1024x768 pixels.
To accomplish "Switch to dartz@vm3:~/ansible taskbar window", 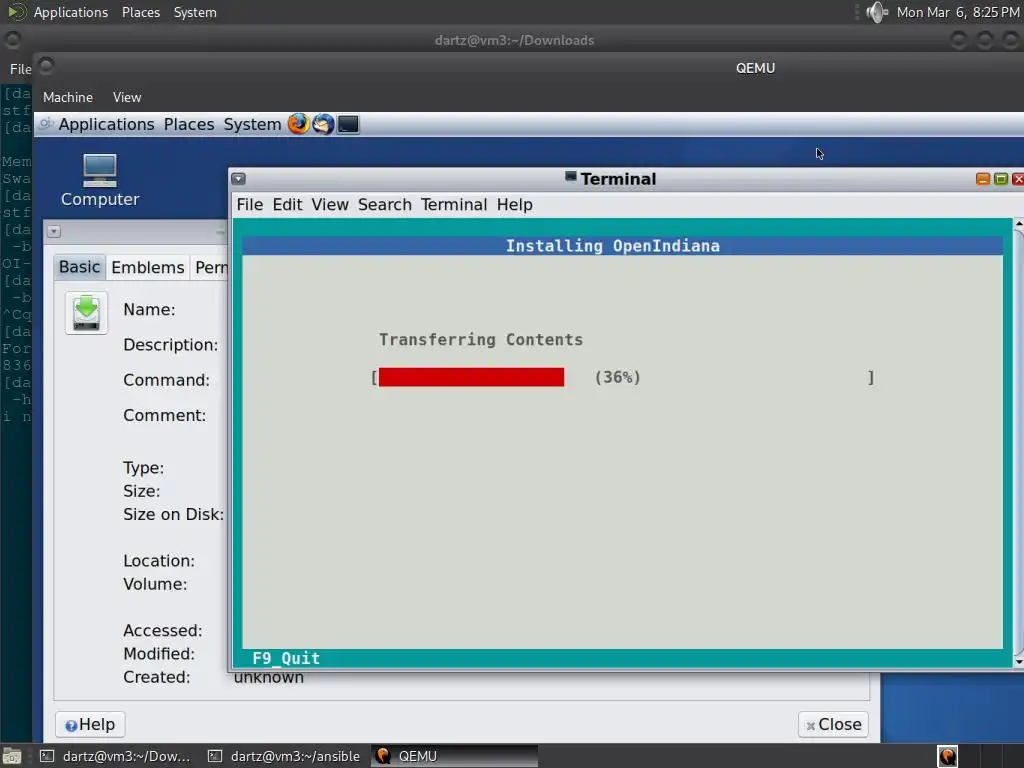I will click(x=283, y=756).
